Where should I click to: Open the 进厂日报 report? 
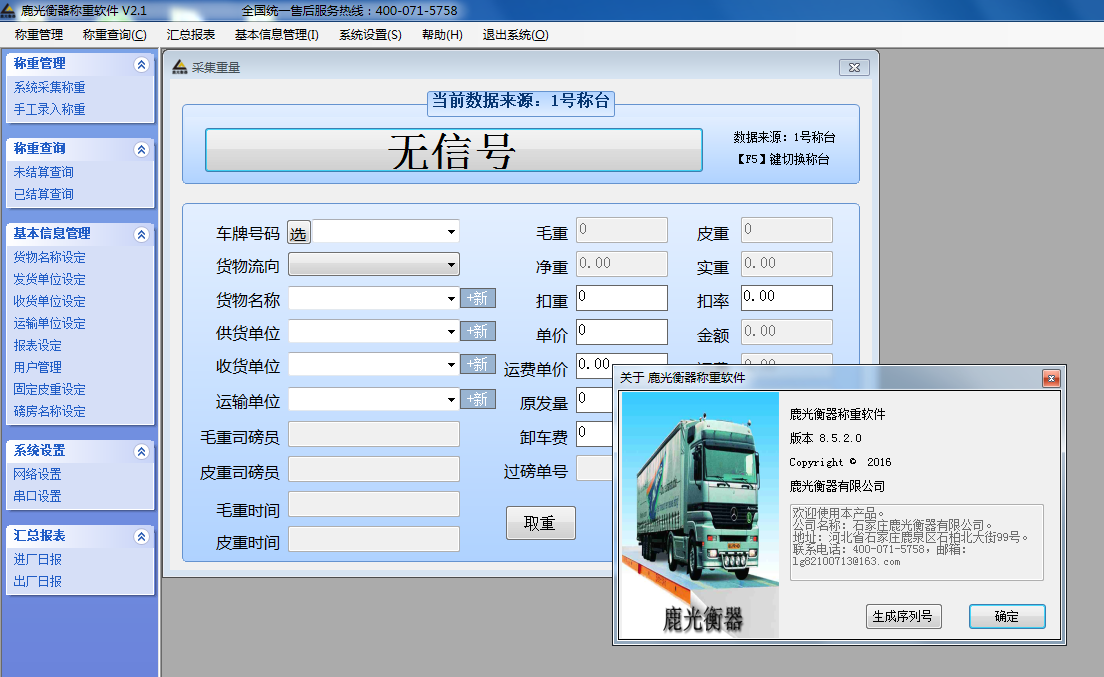(x=38, y=558)
